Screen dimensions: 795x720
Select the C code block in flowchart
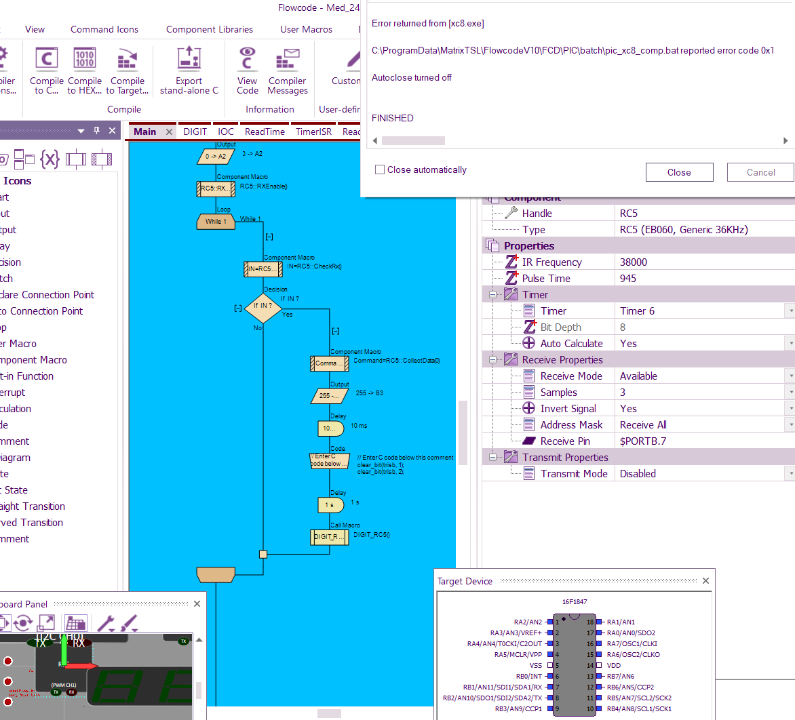pos(330,460)
